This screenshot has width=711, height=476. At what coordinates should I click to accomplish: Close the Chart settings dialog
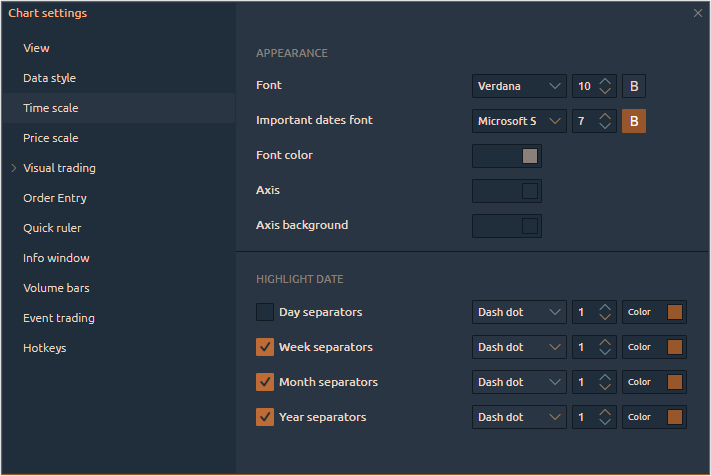(697, 13)
